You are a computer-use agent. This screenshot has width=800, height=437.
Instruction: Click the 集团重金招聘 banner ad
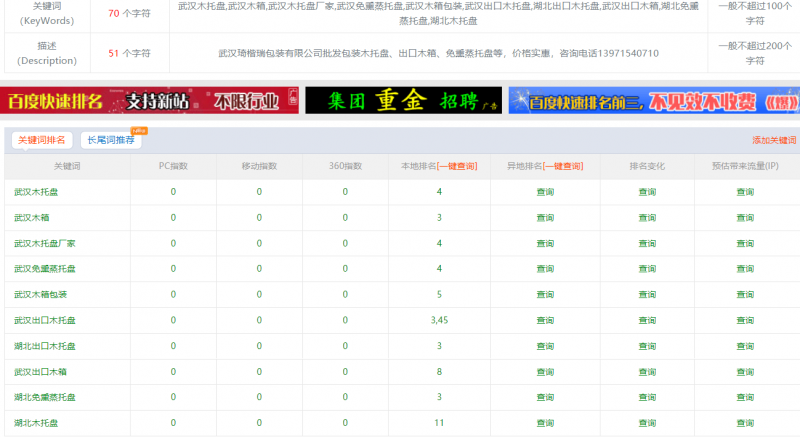coord(402,100)
